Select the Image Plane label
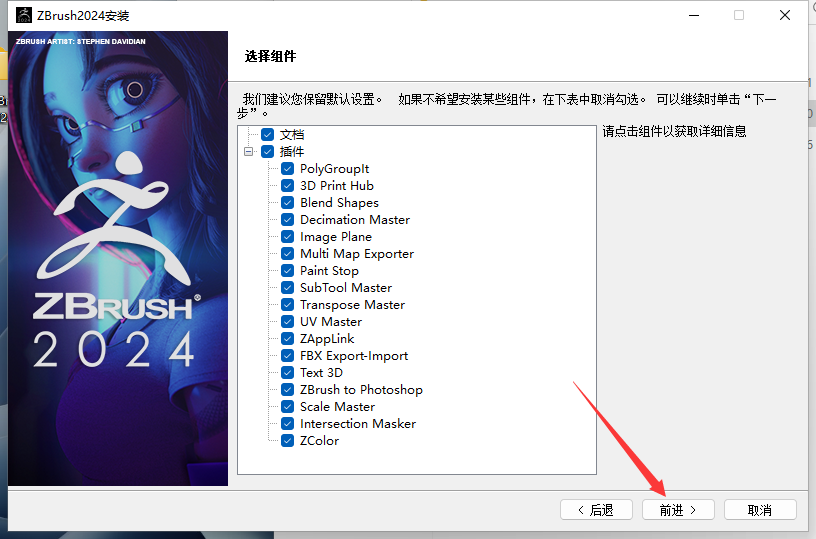The height and width of the screenshot is (539, 816). 336,237
